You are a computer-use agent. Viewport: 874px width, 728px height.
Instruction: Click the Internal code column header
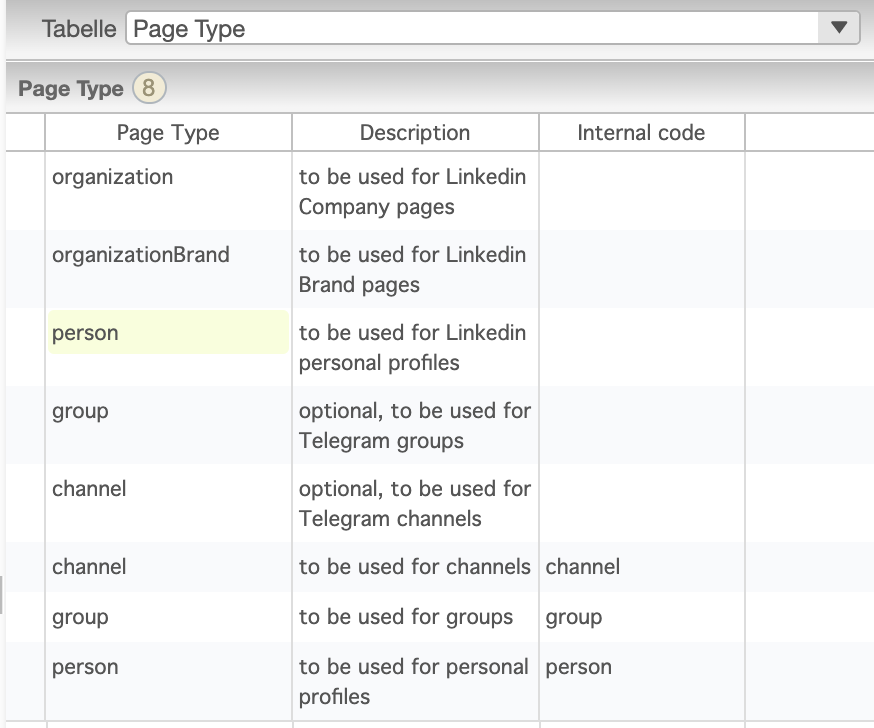pyautogui.click(x=641, y=133)
